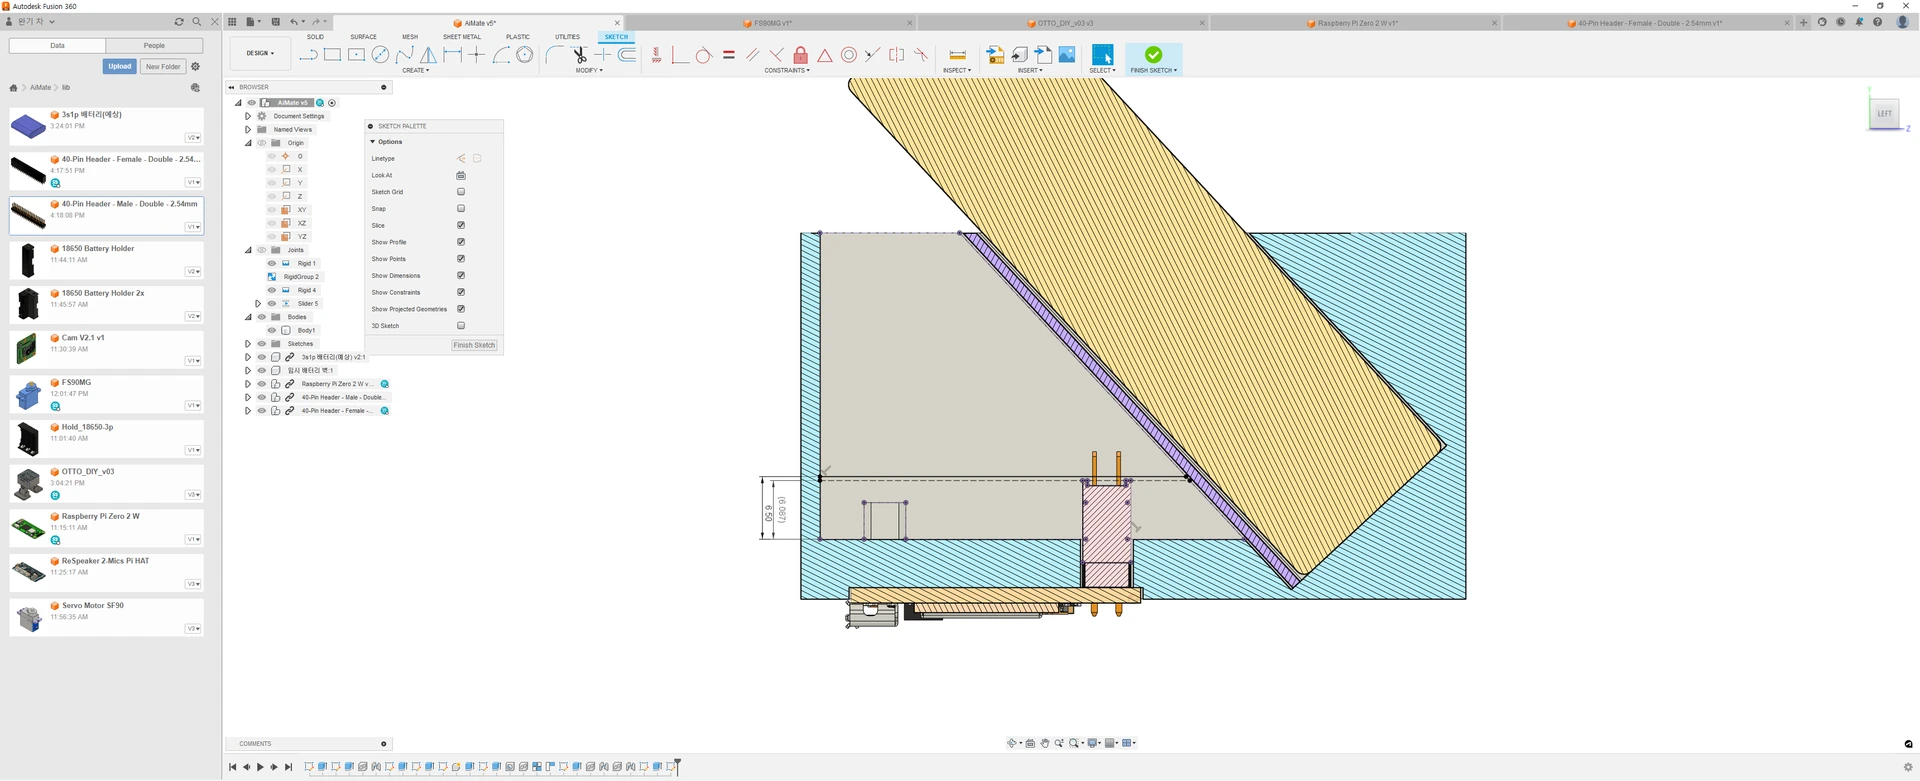
Task: Click the Look At icon in Sketch Palette
Action: (x=461, y=175)
